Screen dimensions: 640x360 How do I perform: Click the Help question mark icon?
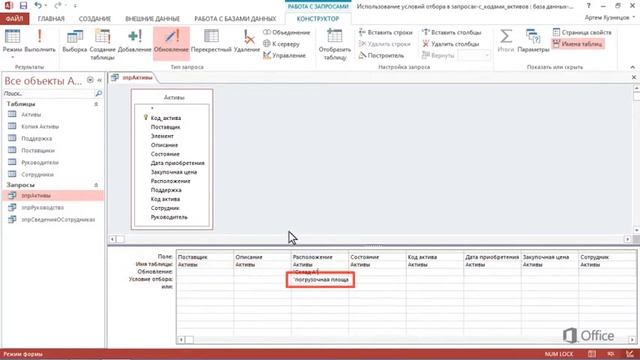(x=589, y=6)
